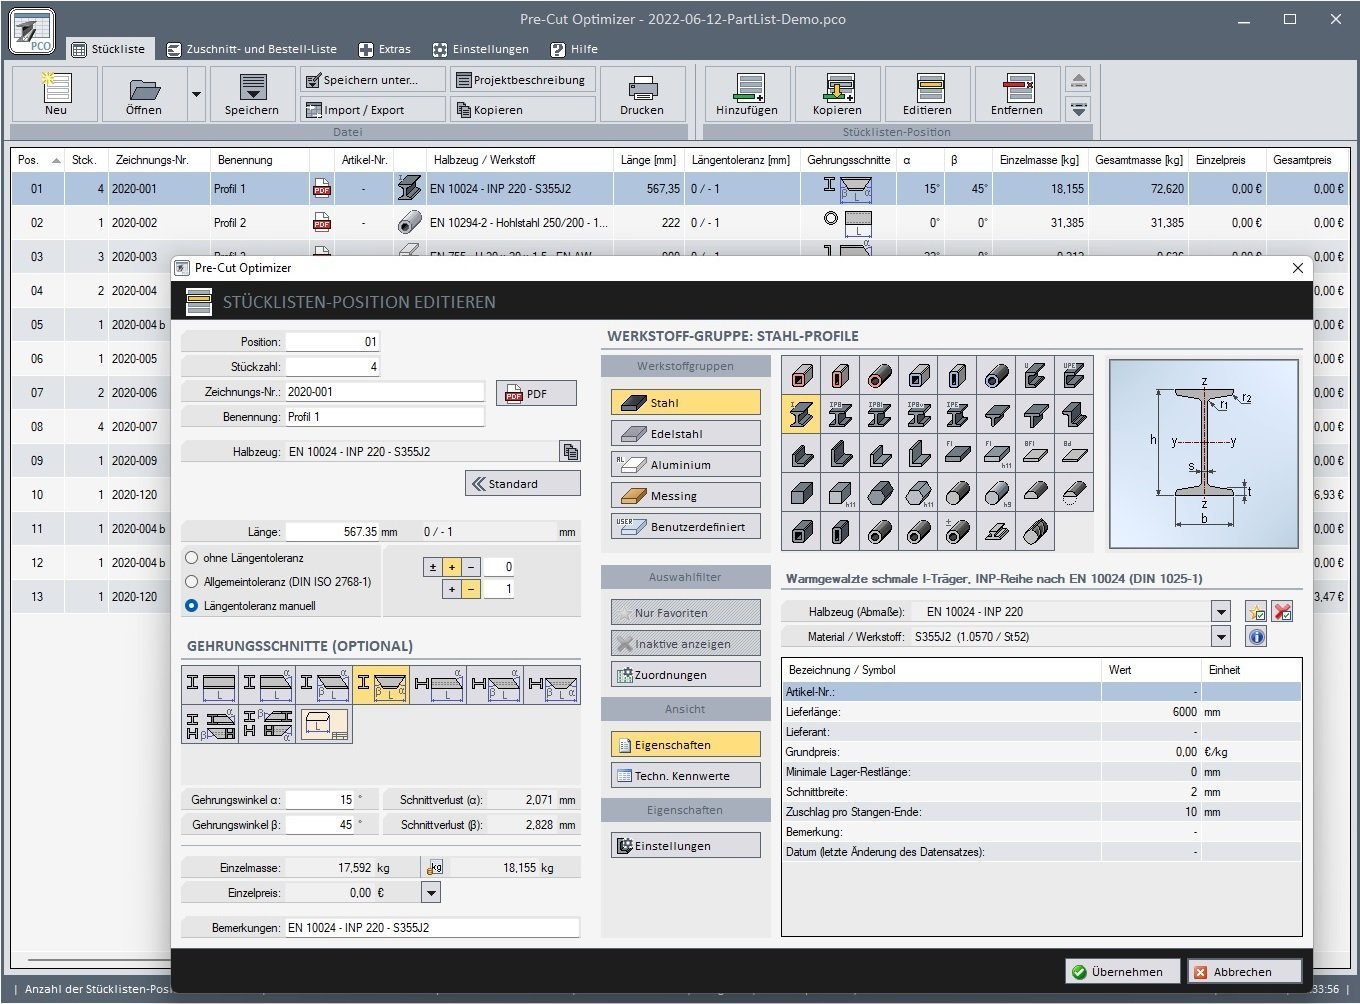Select Edelstahl material group

(x=686, y=434)
